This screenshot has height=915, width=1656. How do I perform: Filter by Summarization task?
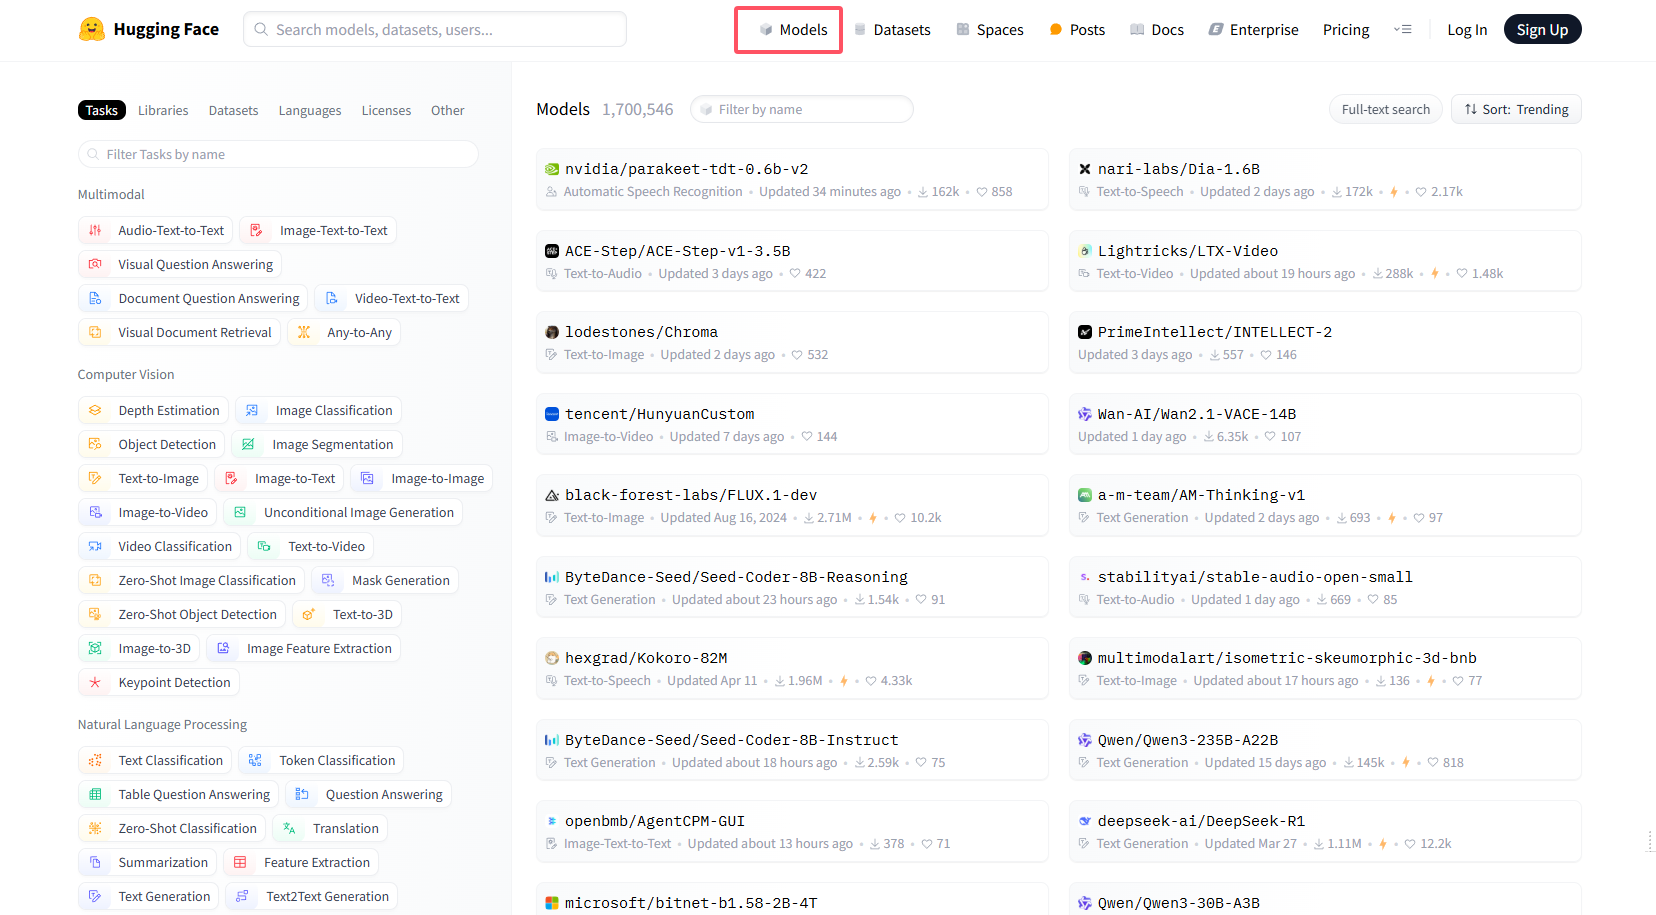(147, 862)
